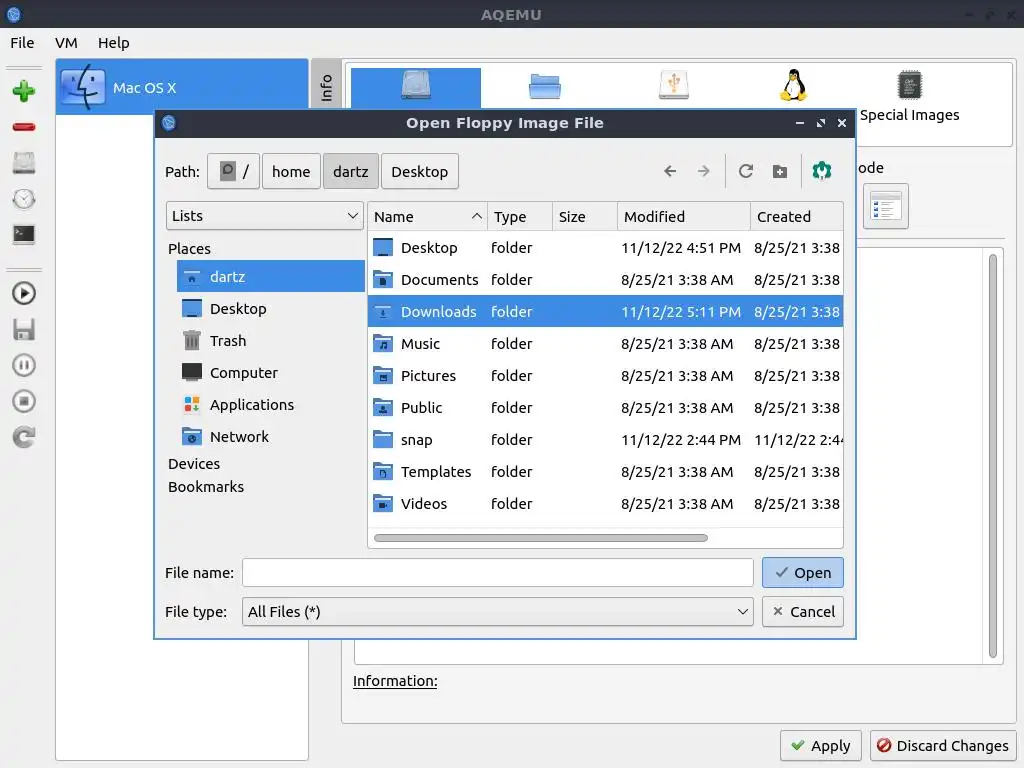Select the blue folder tab icon

pos(545,86)
